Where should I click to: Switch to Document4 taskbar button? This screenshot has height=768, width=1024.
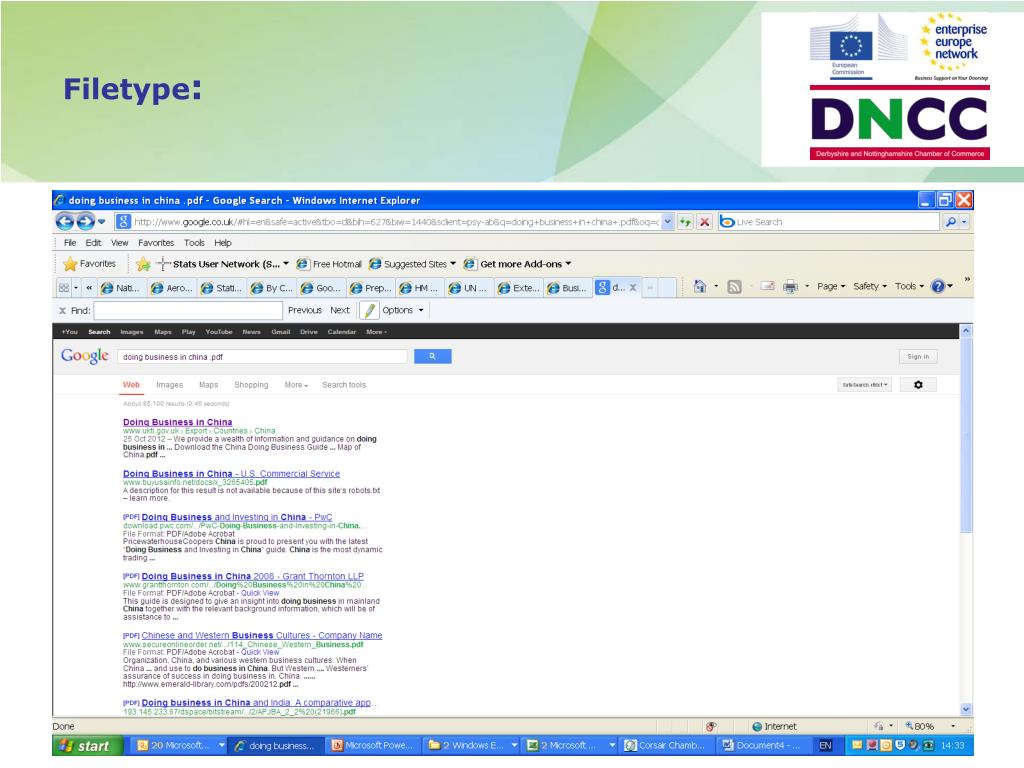(761, 746)
